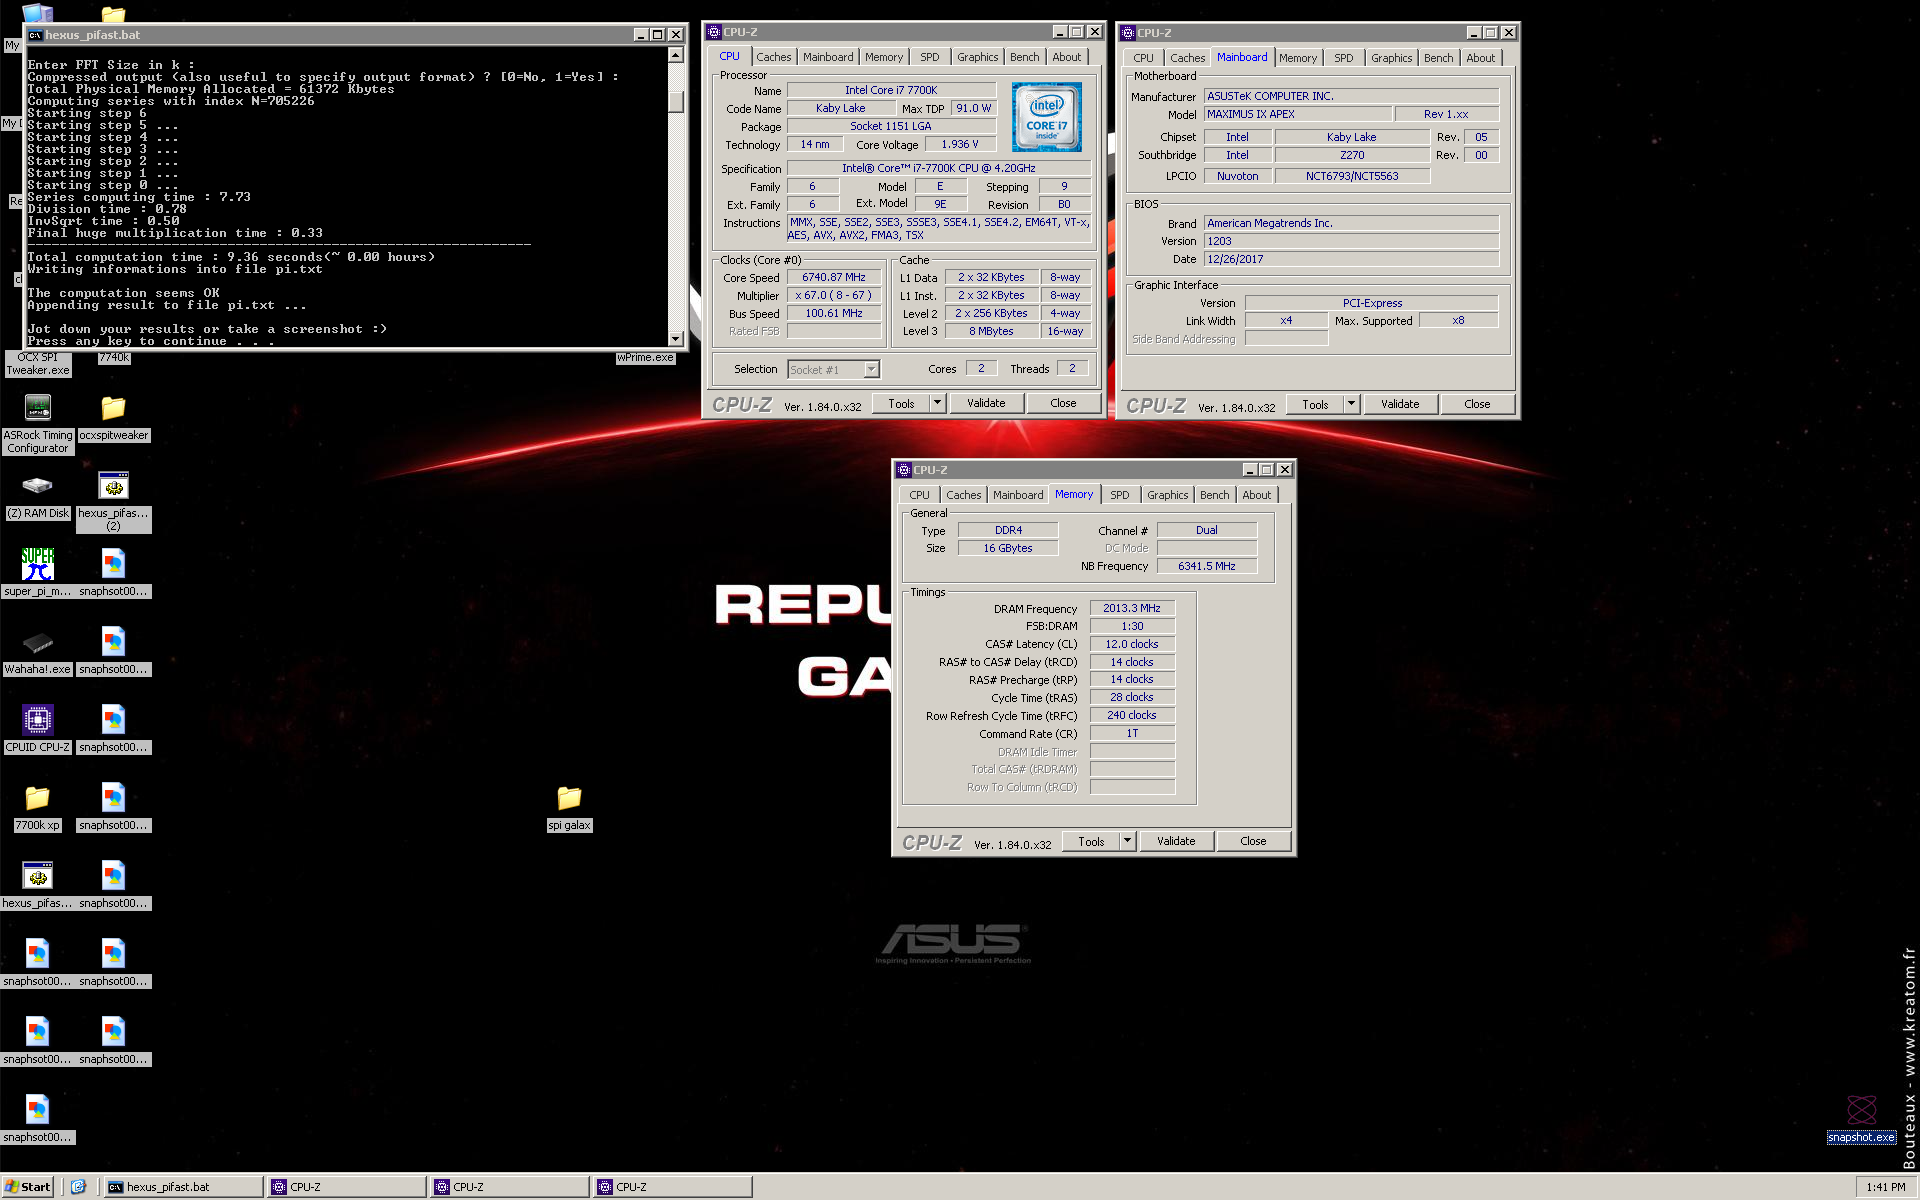
Task: Open About tab in Mainboard window
Action: (x=1481, y=58)
